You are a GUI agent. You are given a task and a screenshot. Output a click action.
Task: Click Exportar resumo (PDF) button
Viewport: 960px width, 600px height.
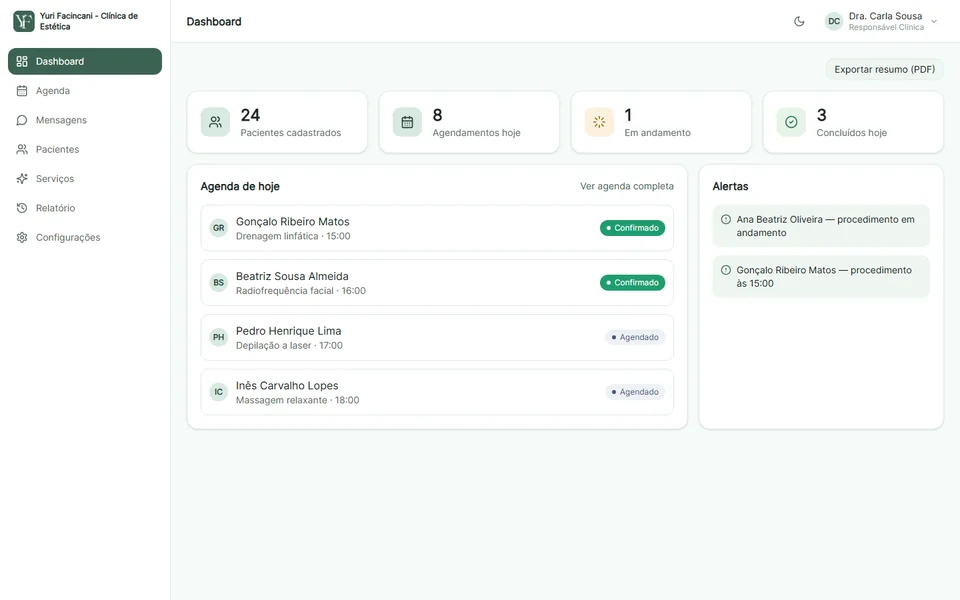click(x=885, y=69)
